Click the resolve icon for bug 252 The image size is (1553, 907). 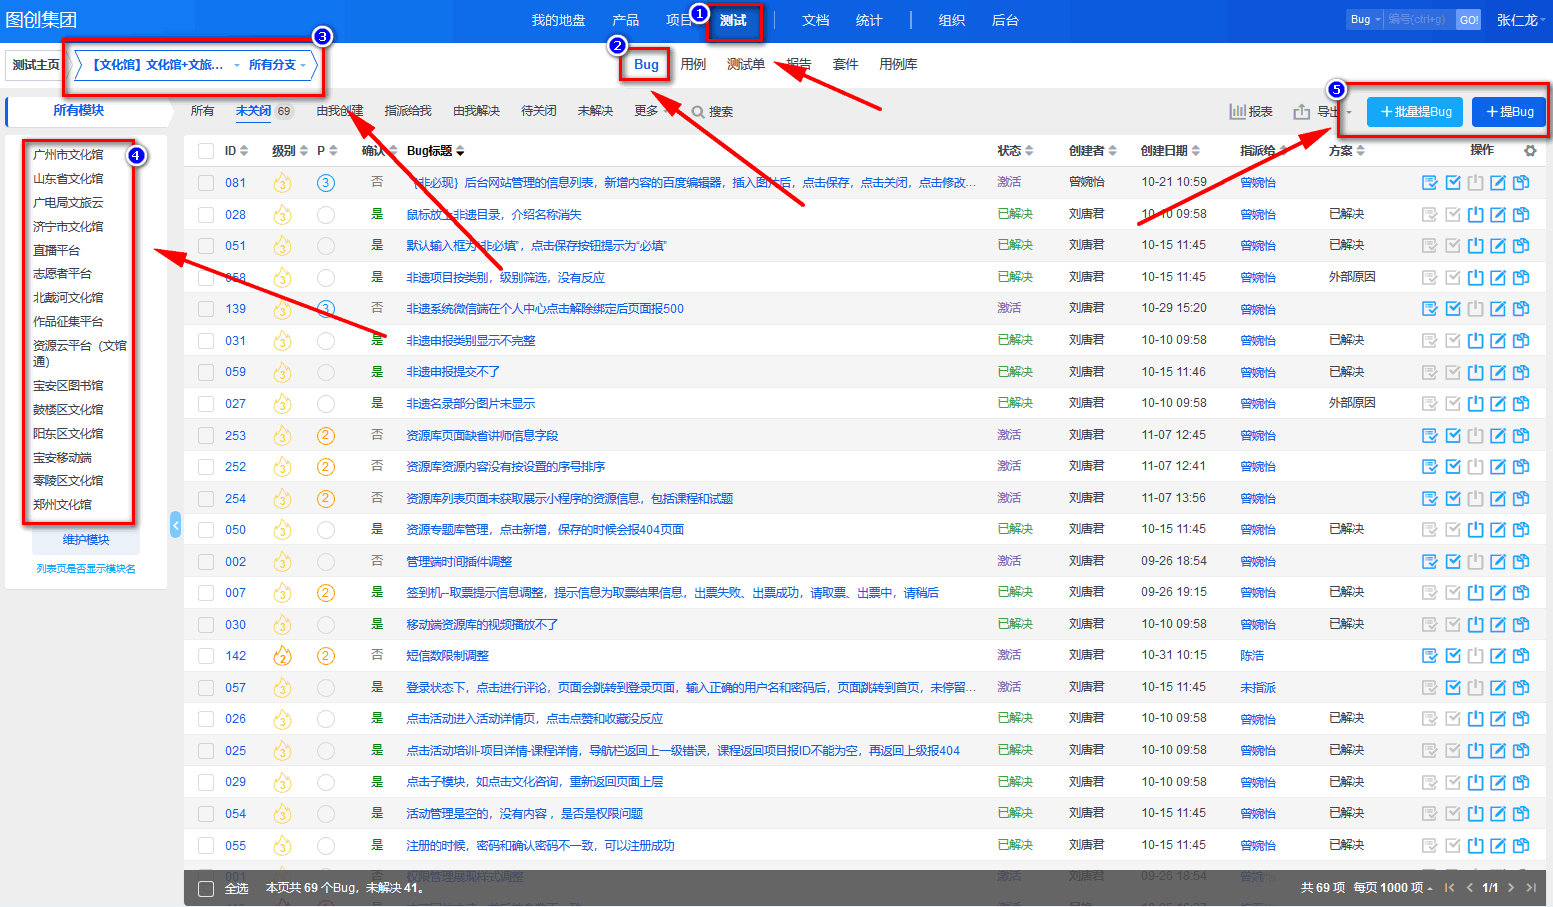tap(1453, 466)
